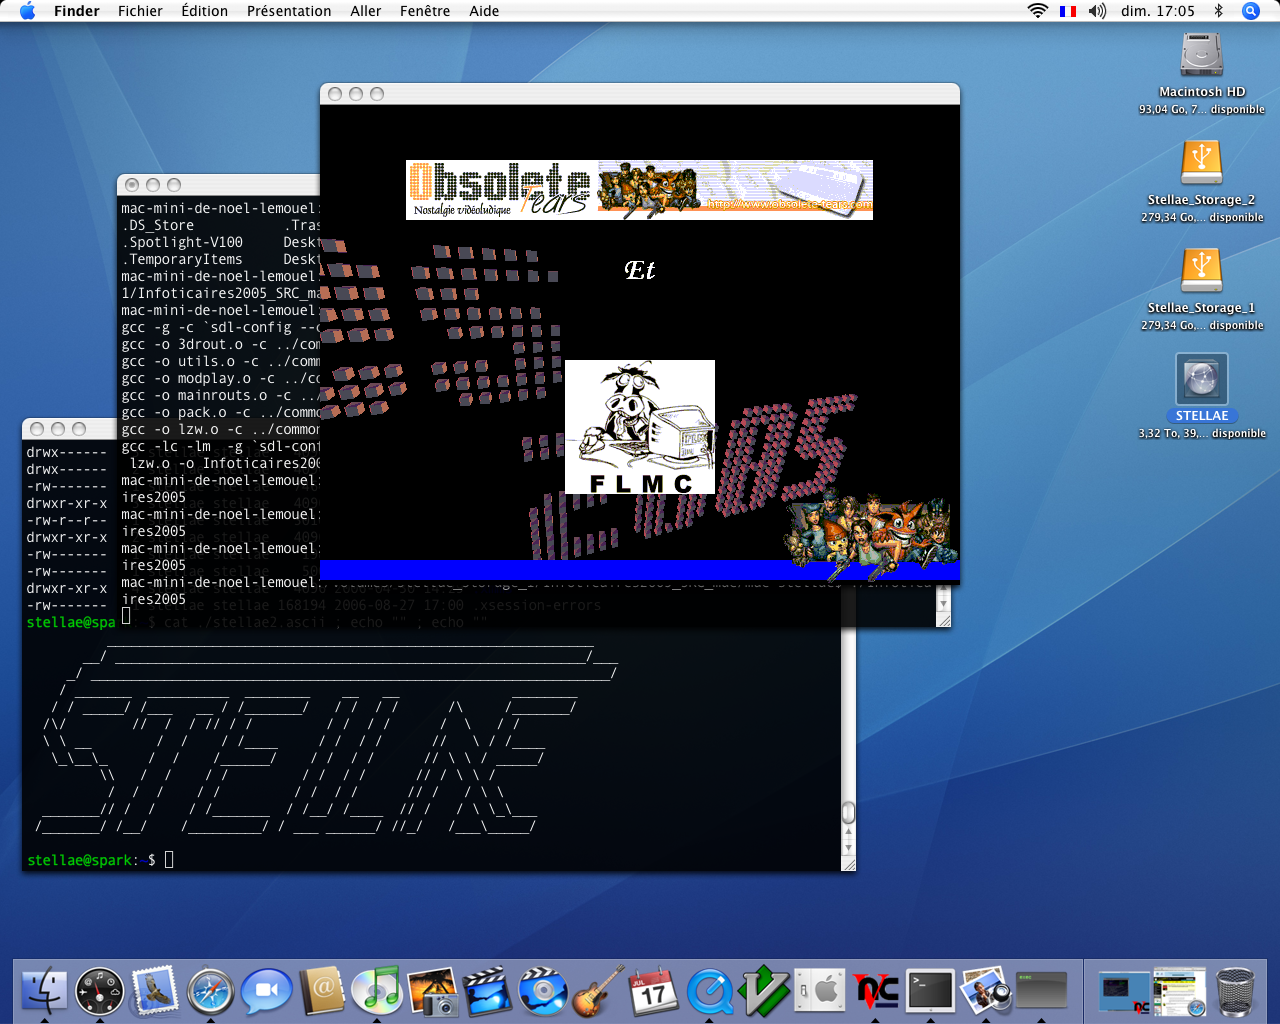The width and height of the screenshot is (1280, 1024).
Task: Open the green V icon in Dock
Action: tap(765, 991)
